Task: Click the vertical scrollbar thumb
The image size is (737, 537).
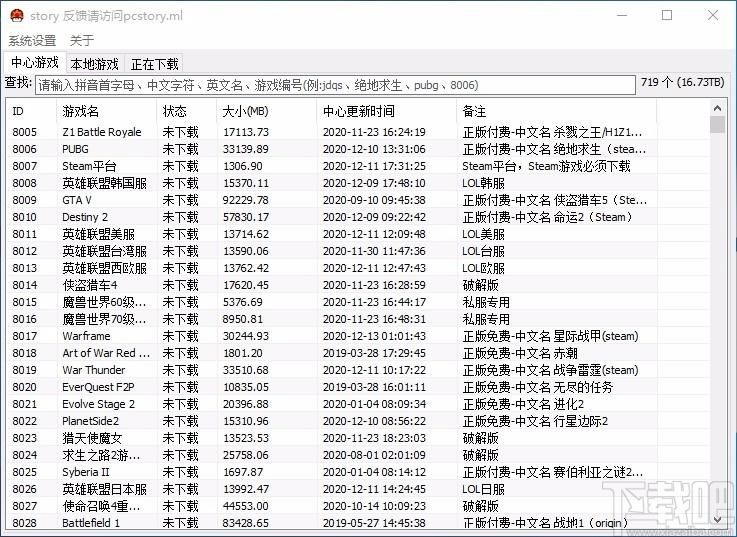Action: (717, 125)
